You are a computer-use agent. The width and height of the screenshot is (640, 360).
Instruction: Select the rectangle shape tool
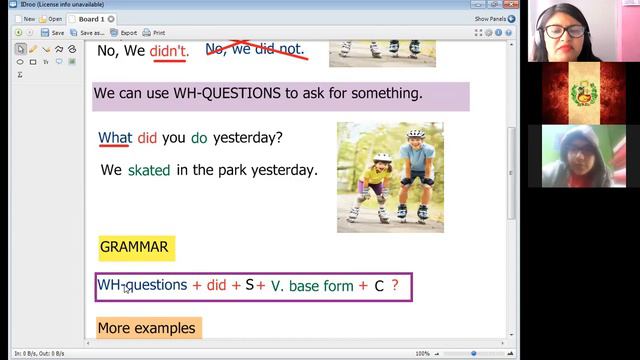tap(33, 62)
